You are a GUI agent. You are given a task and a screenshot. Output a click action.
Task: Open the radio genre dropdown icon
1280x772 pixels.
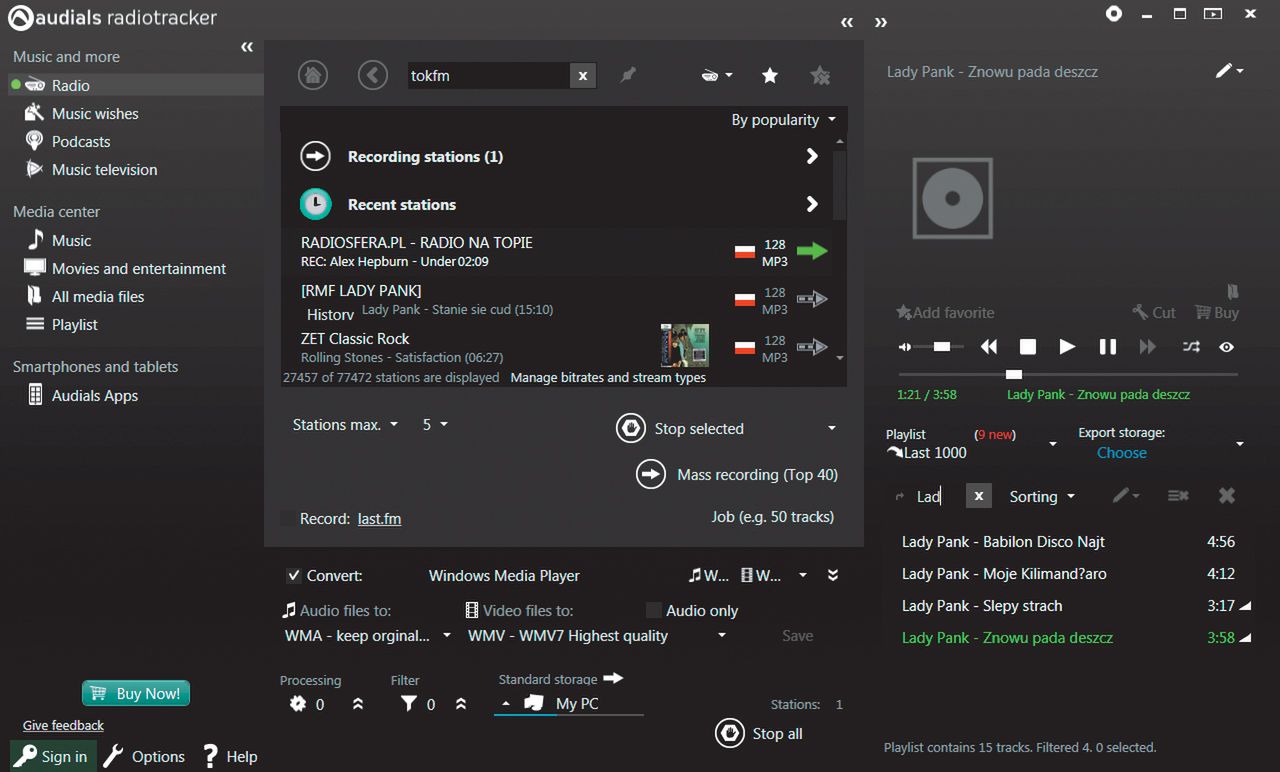pos(717,75)
